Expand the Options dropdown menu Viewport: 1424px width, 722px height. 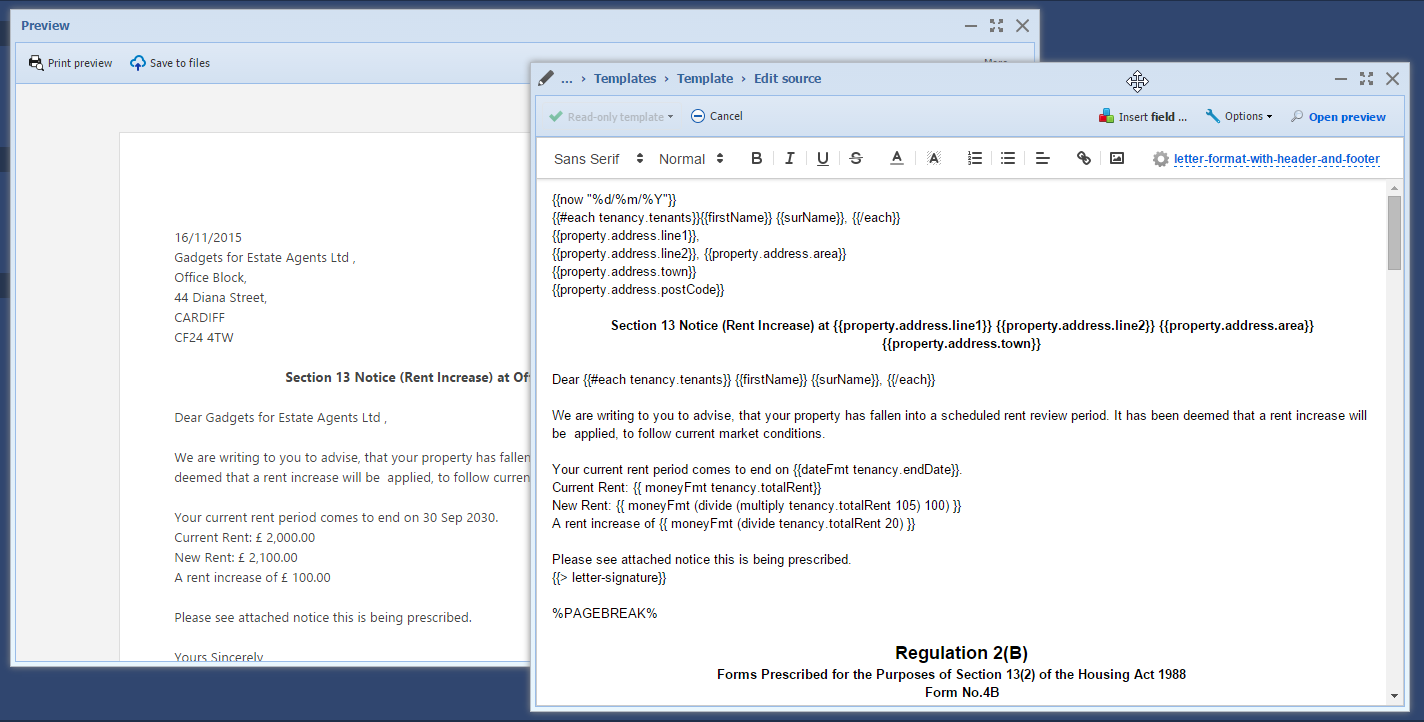point(1239,117)
